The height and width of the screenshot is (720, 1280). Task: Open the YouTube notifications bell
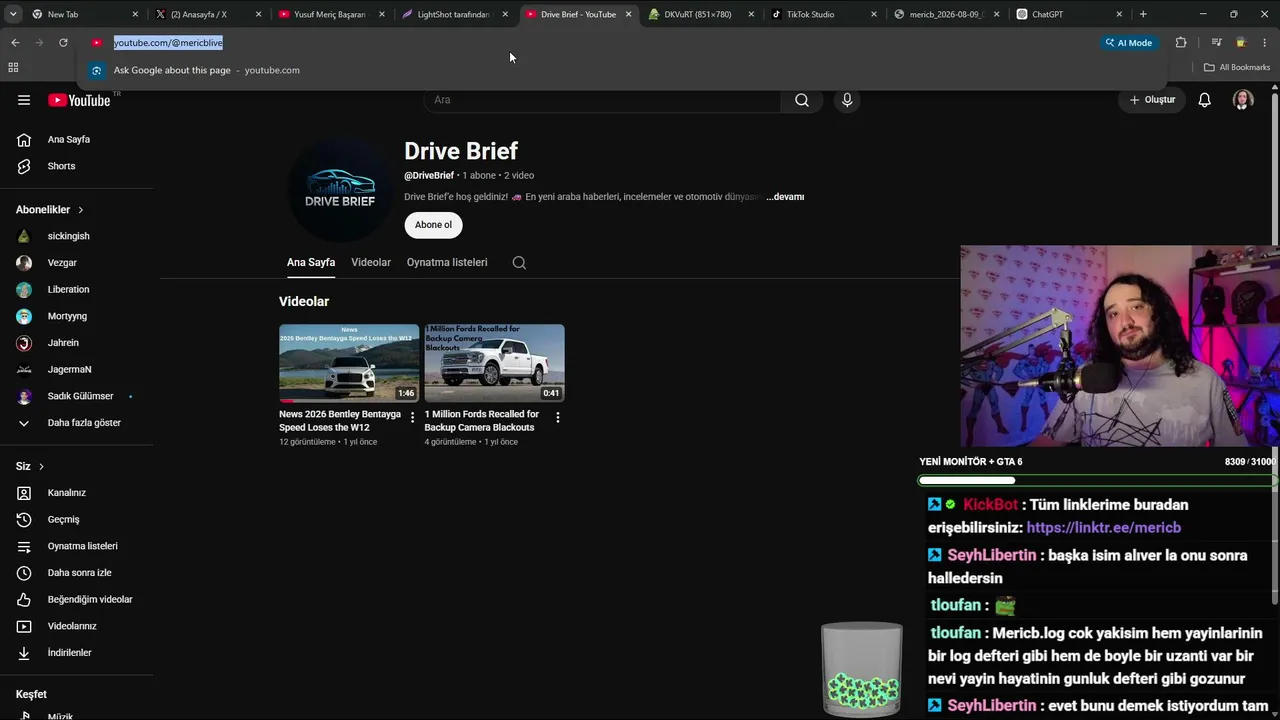tap(1205, 100)
